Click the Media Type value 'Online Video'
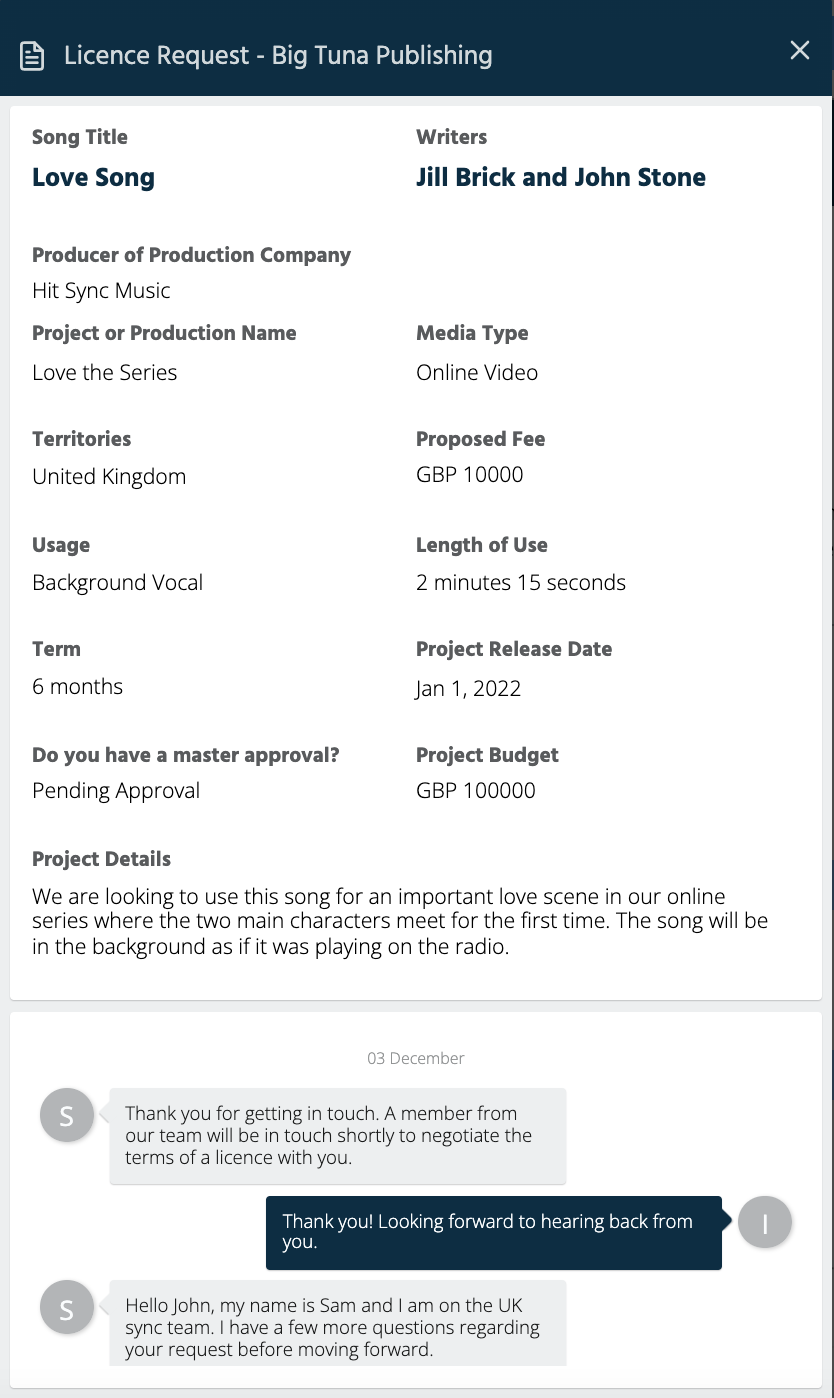This screenshot has width=834, height=1398. point(476,372)
